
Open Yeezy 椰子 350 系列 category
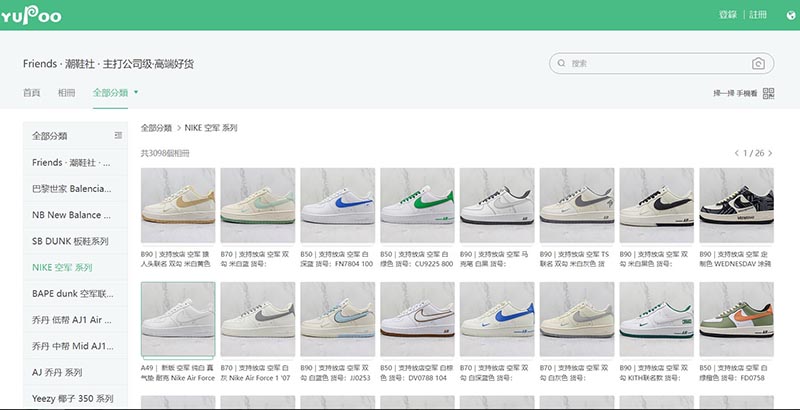(75, 398)
